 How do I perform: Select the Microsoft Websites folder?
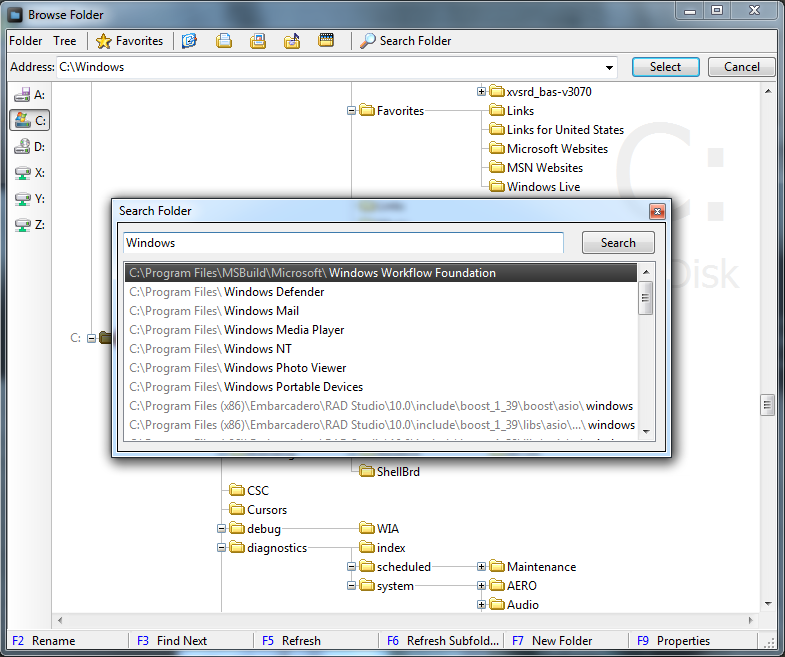(549, 149)
